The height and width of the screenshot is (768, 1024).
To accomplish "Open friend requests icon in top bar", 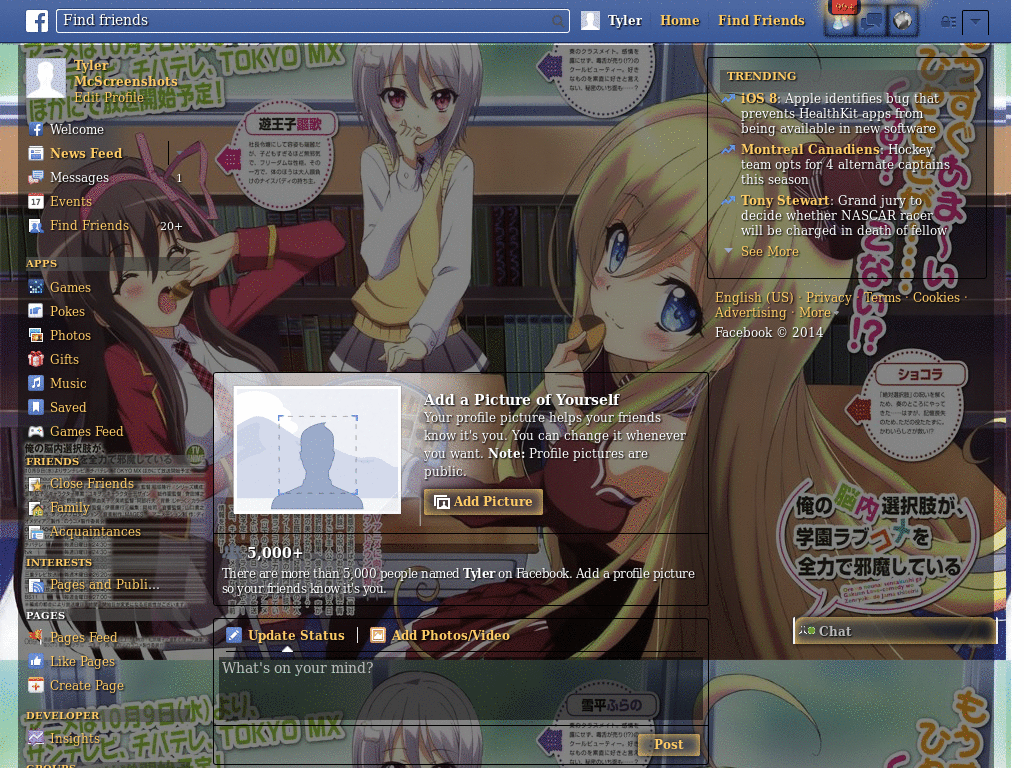I will coord(840,22).
